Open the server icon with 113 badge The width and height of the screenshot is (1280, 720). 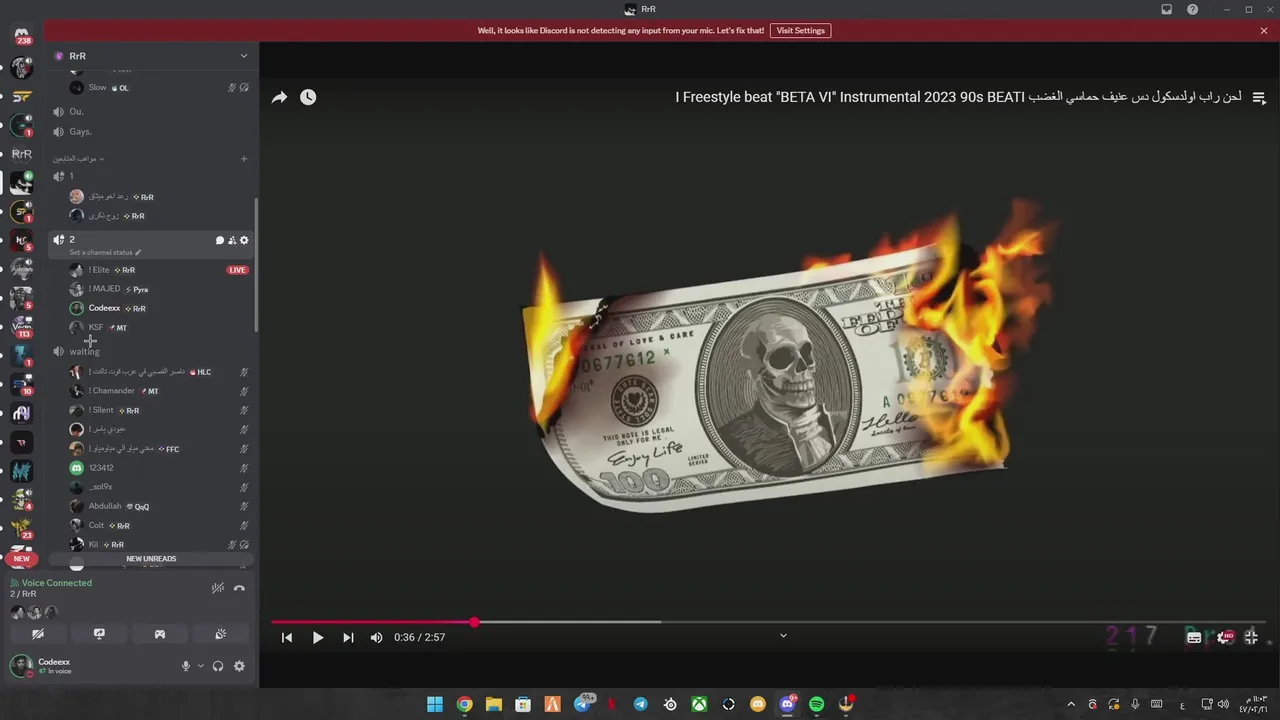click(22, 326)
